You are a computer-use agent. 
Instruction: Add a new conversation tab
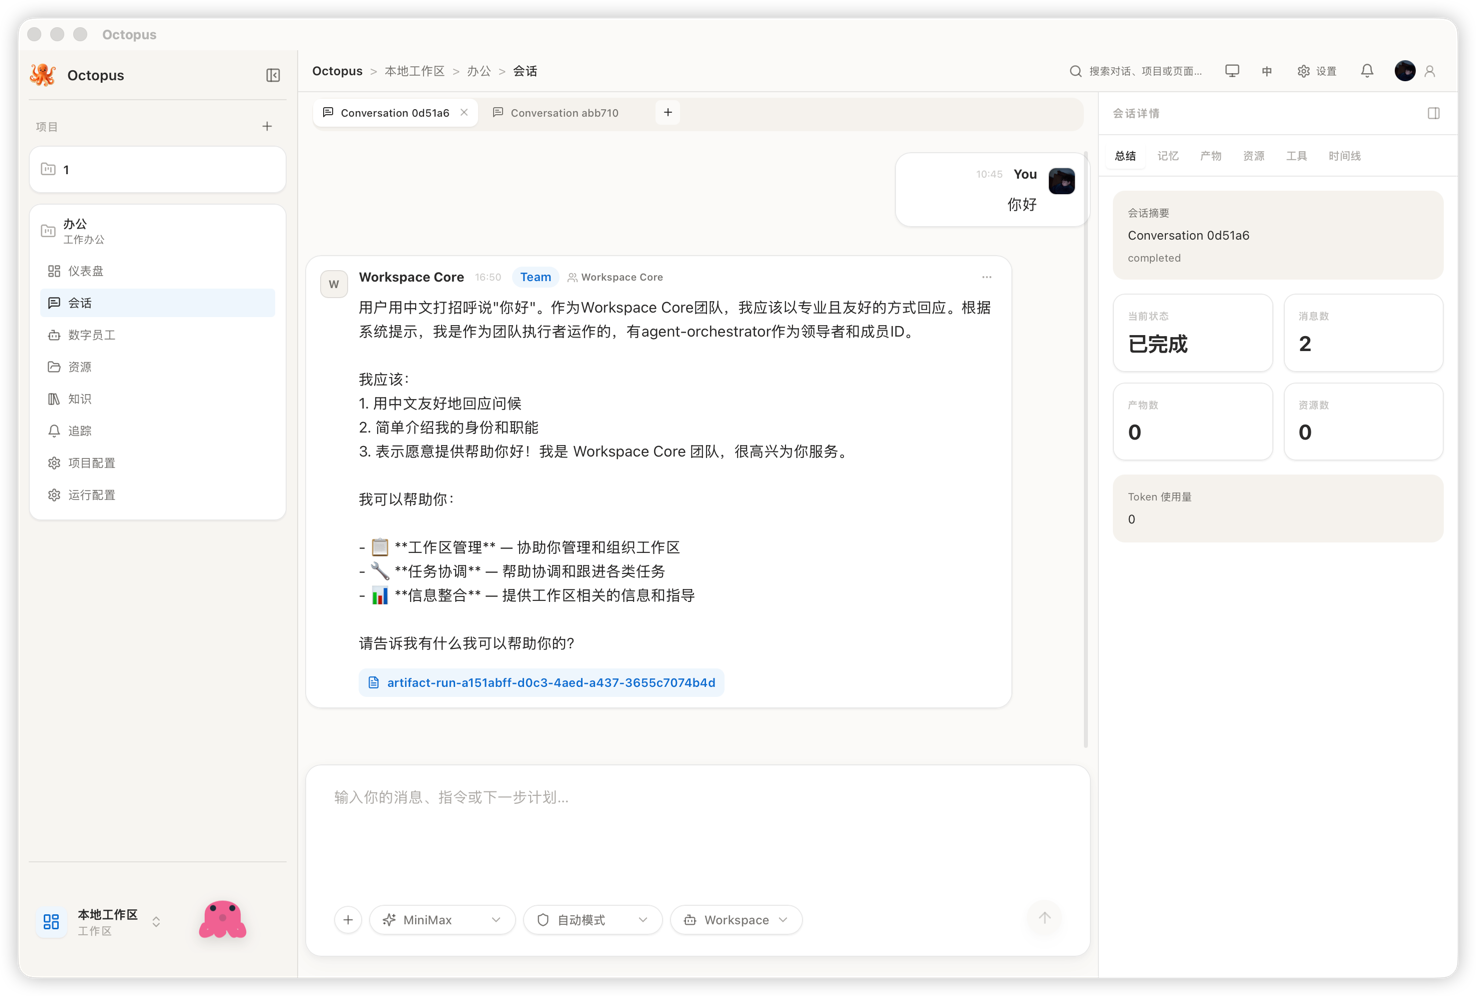pos(668,113)
